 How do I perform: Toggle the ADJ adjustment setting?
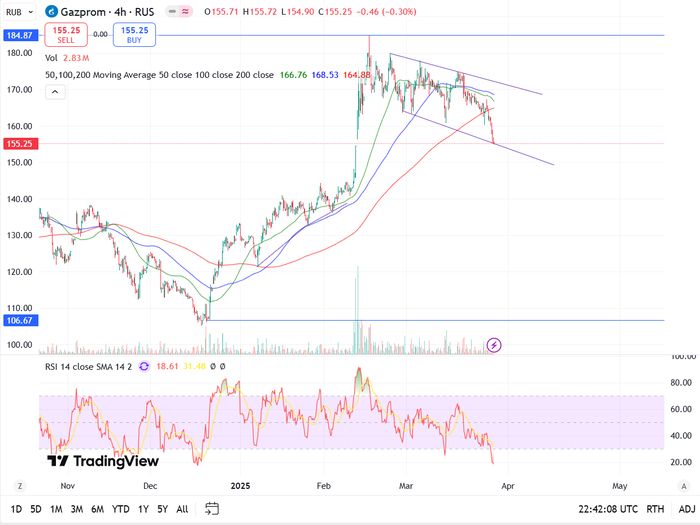(x=687, y=509)
